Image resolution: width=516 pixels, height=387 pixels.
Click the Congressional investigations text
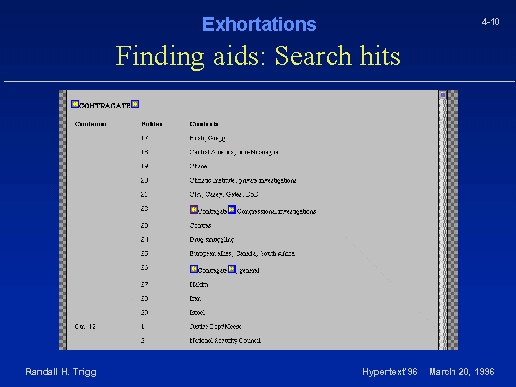tap(276, 211)
